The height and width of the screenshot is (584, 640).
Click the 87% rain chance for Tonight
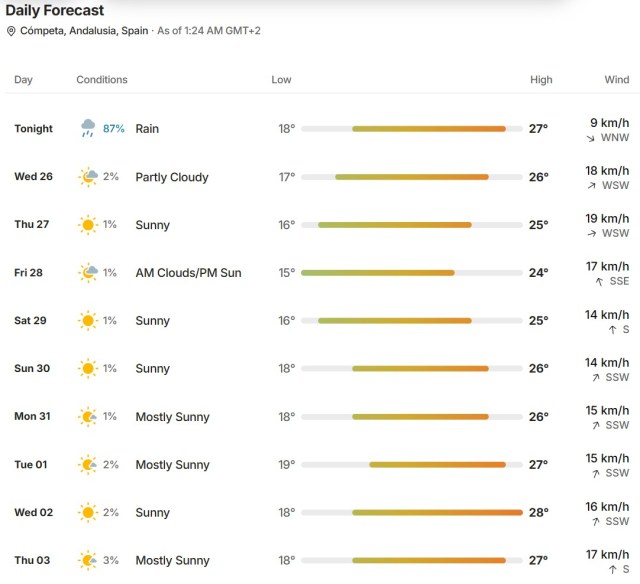tap(113, 129)
